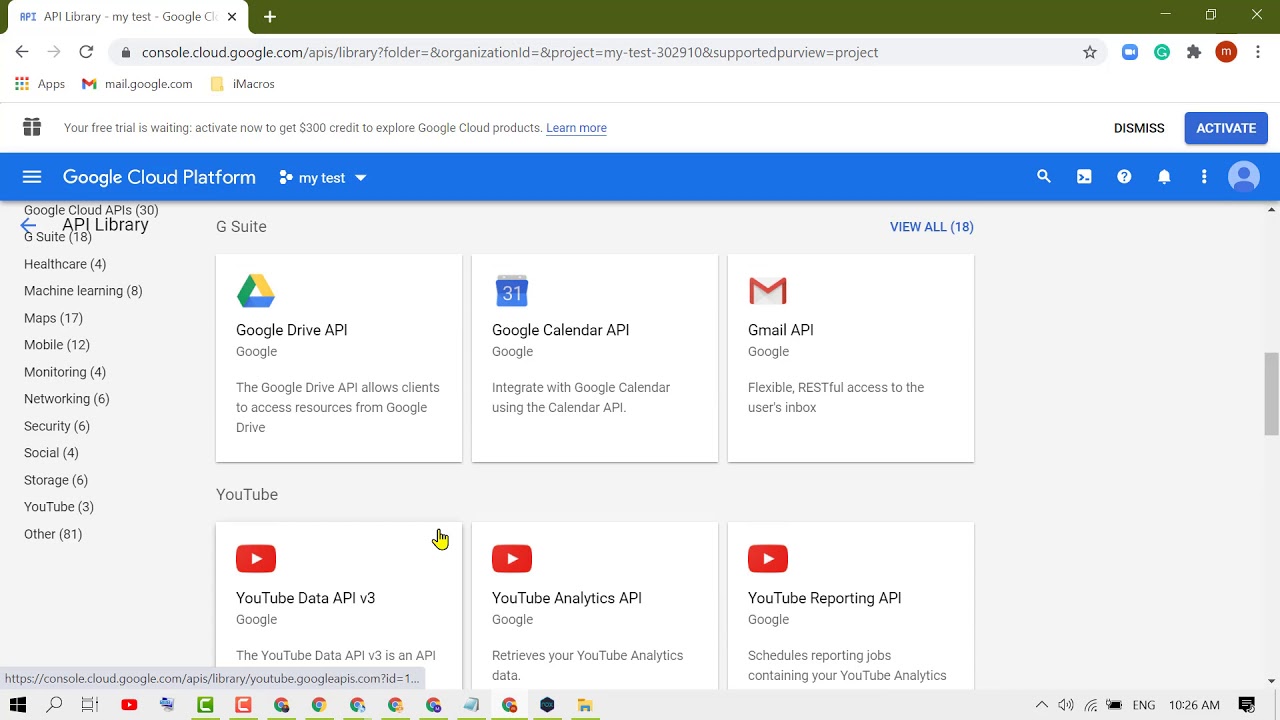1280x720 pixels.
Task: Show hidden system tray icons chevron
Action: (x=1041, y=705)
